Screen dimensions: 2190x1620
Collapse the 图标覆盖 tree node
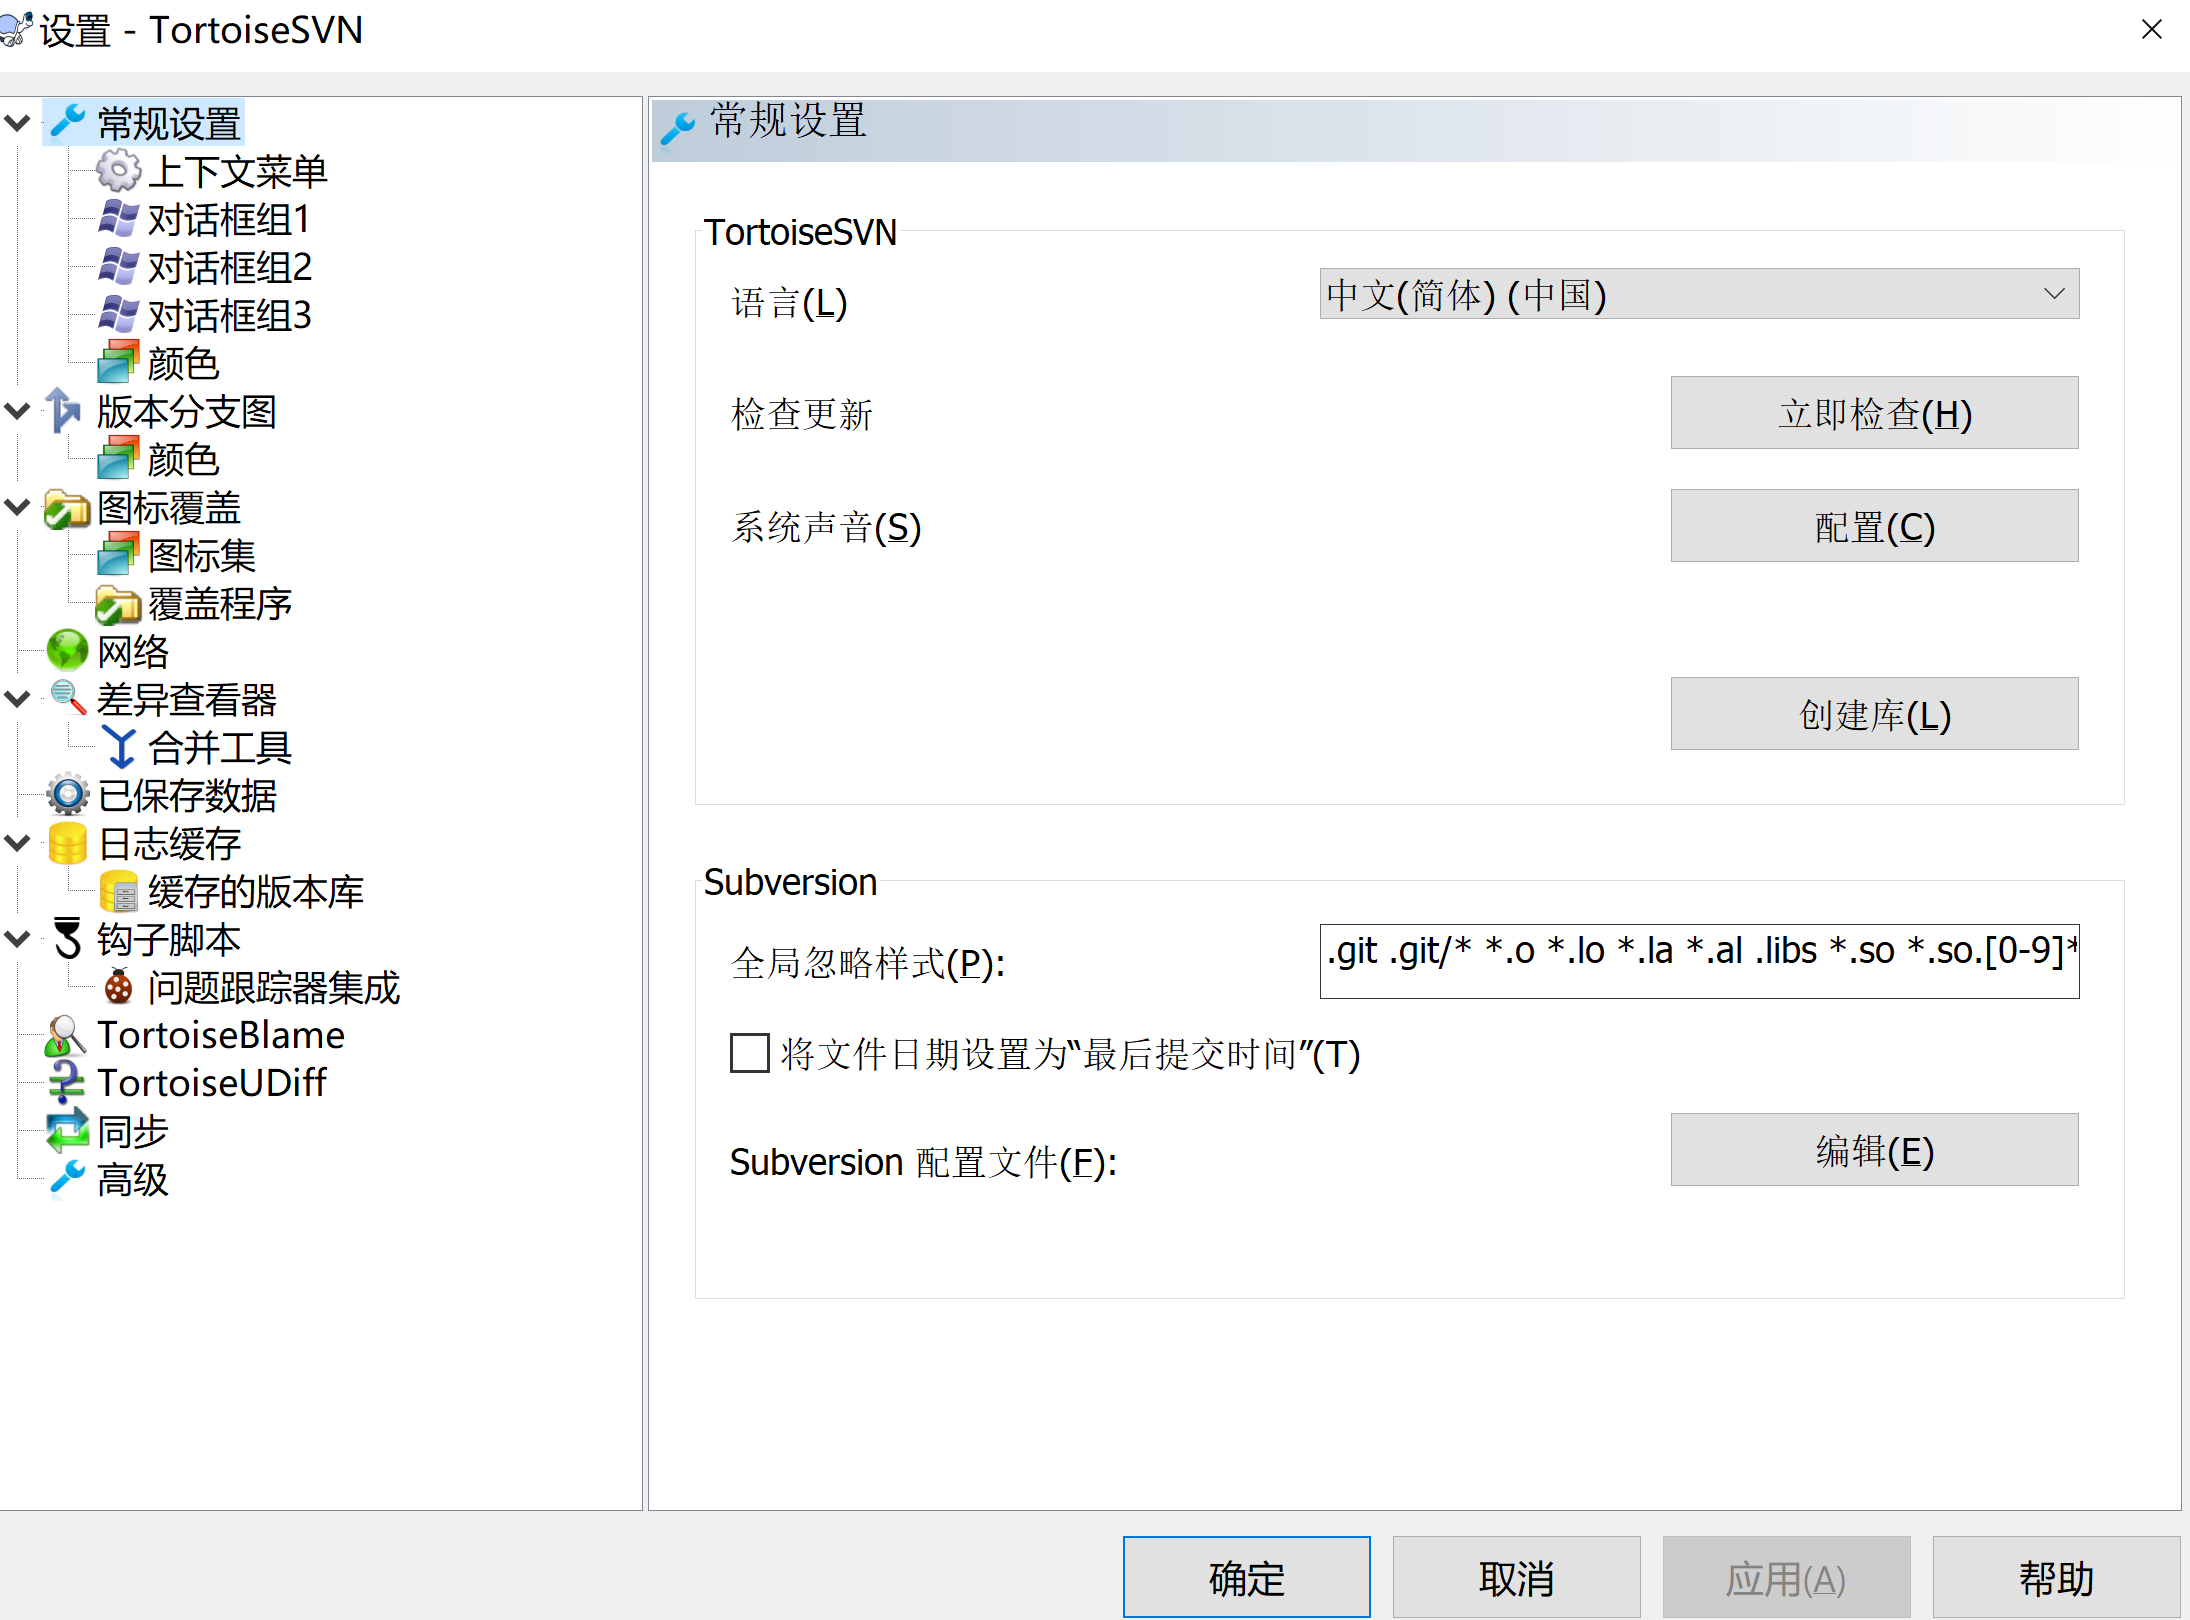point(17,507)
